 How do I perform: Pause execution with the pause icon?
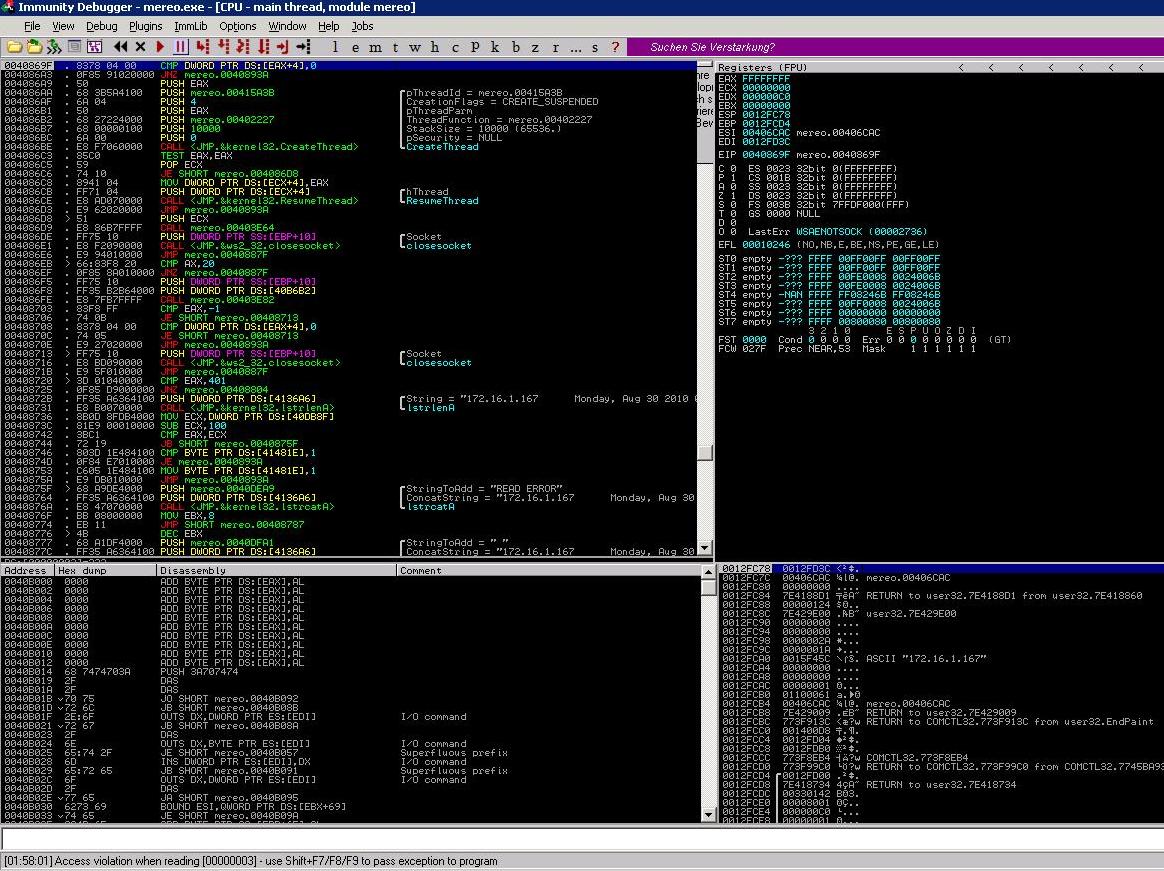pos(180,47)
